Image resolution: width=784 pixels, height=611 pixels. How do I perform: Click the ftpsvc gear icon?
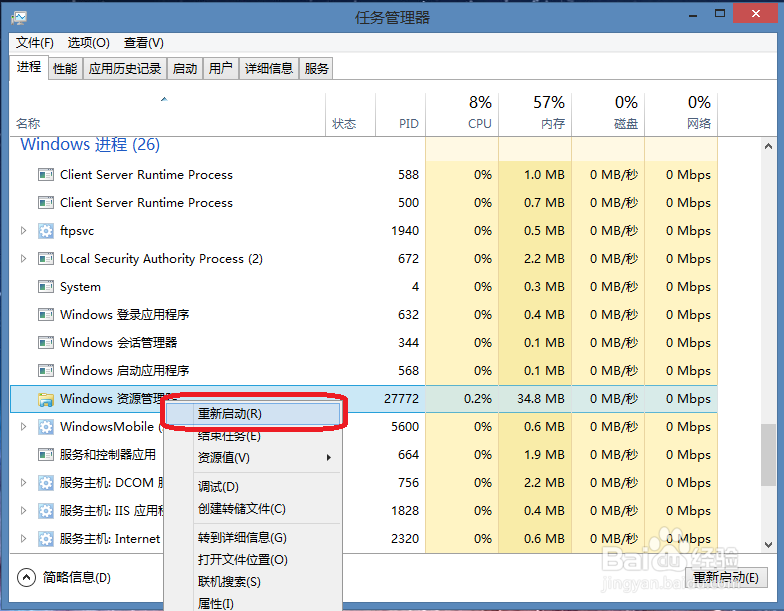tap(46, 230)
